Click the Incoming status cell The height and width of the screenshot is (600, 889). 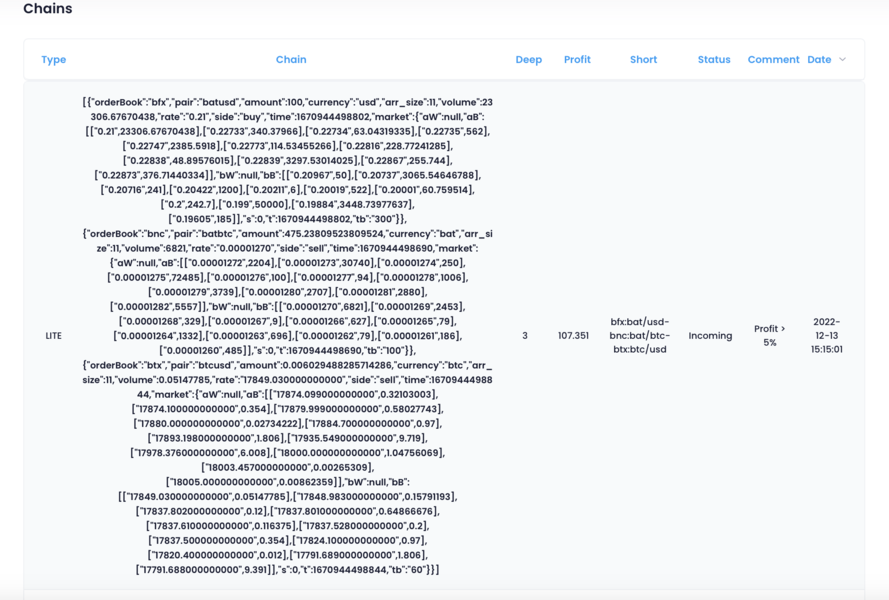(x=710, y=336)
